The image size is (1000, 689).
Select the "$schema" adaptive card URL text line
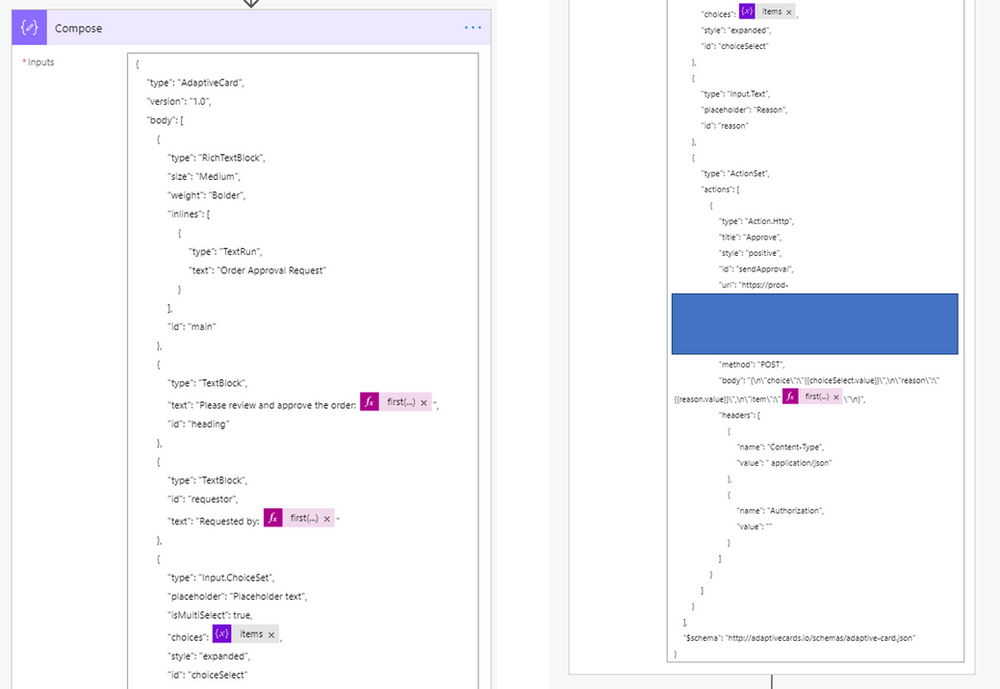pyautogui.click(x=799, y=637)
